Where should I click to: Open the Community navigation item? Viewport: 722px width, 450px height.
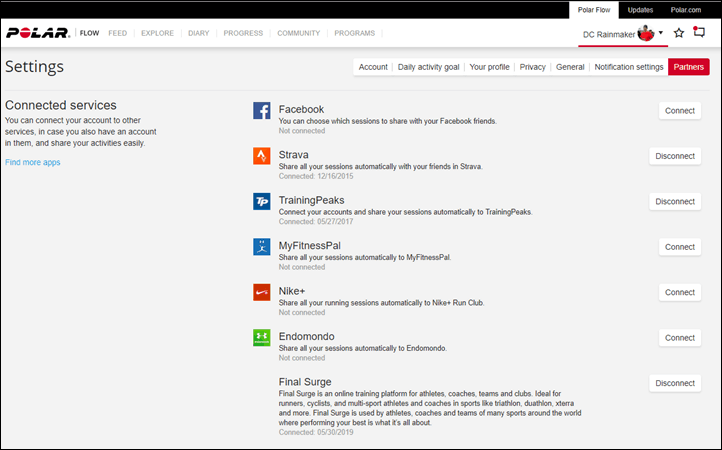[298, 33]
